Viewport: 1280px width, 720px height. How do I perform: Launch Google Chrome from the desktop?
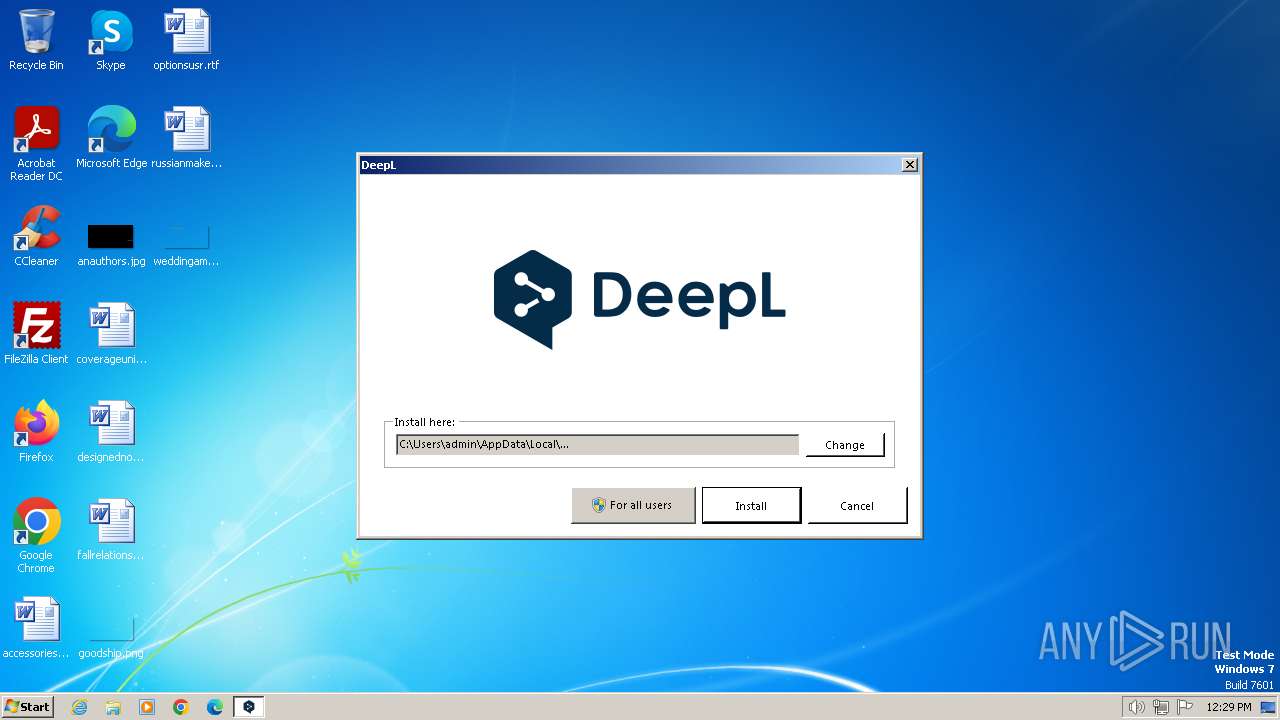[x=36, y=536]
